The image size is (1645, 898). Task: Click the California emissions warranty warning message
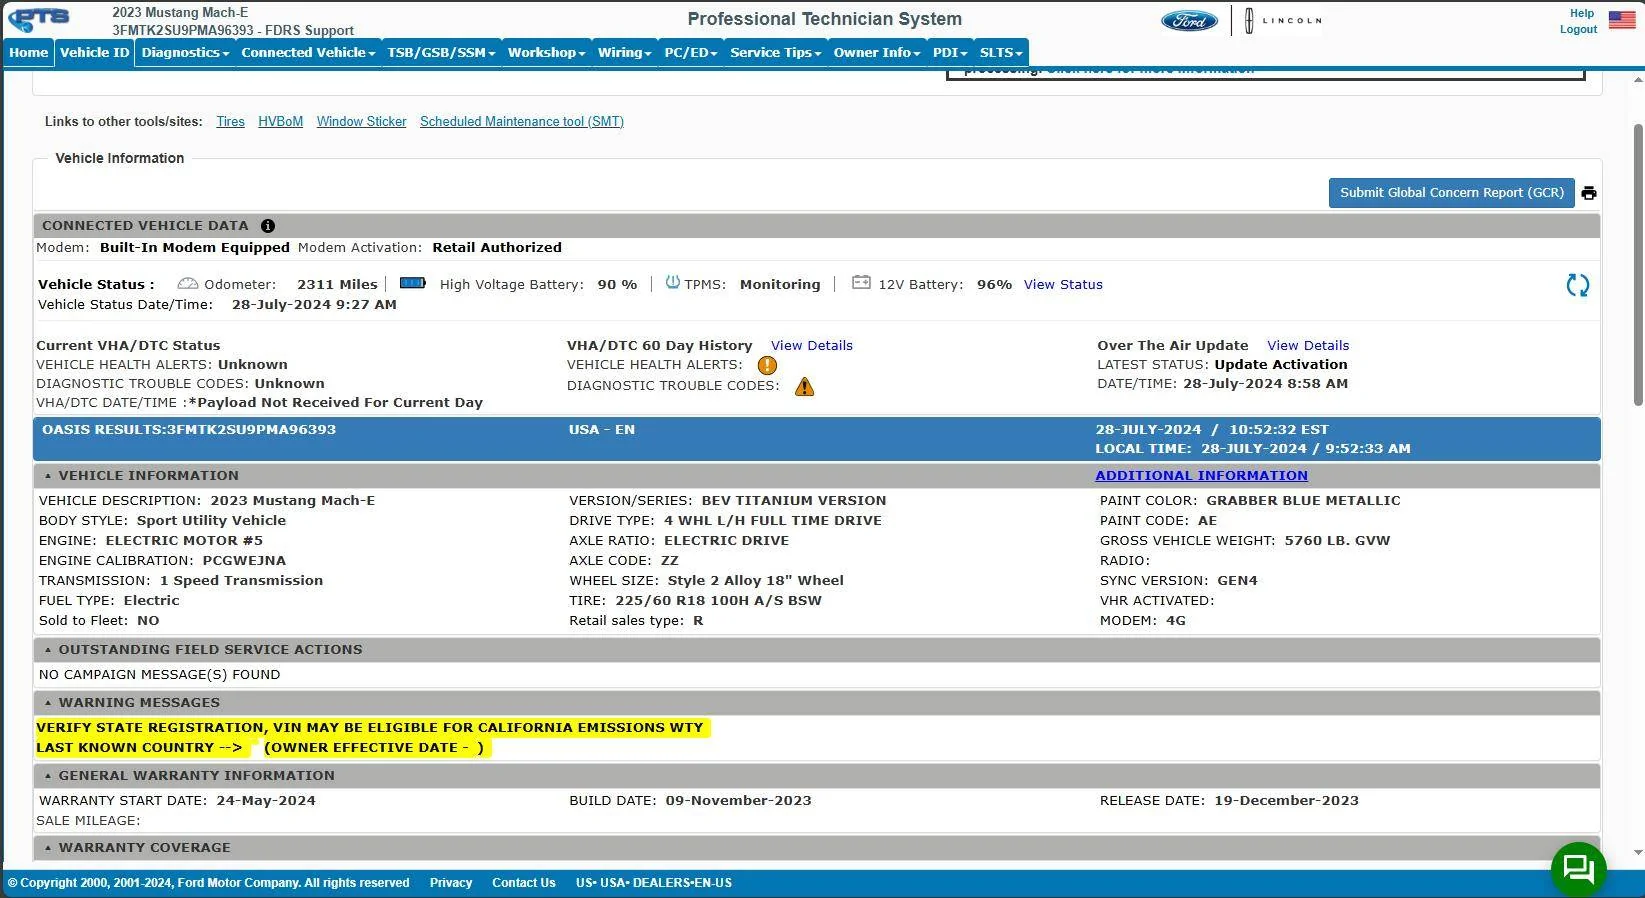pyautogui.click(x=370, y=728)
